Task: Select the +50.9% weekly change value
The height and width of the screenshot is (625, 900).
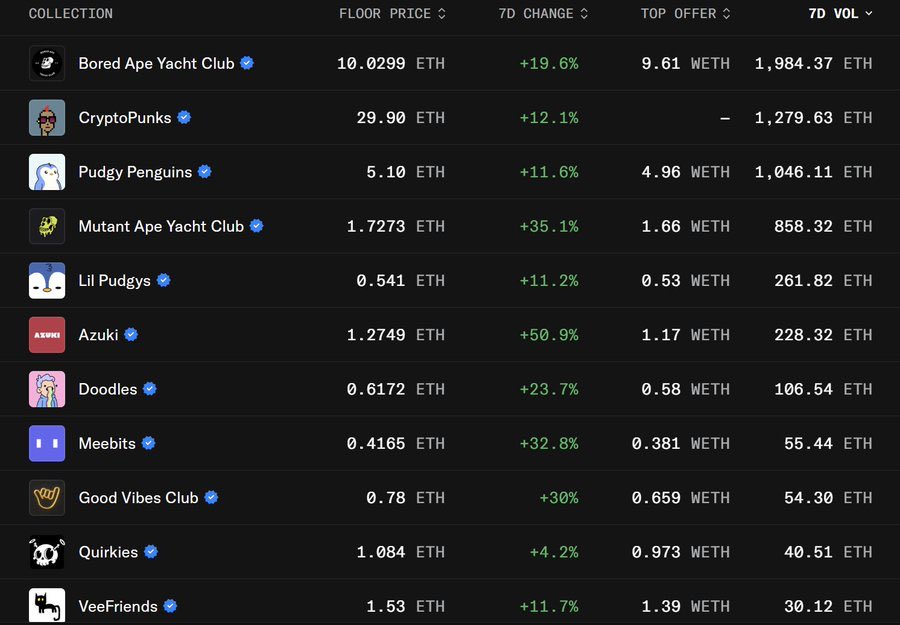Action: point(549,335)
